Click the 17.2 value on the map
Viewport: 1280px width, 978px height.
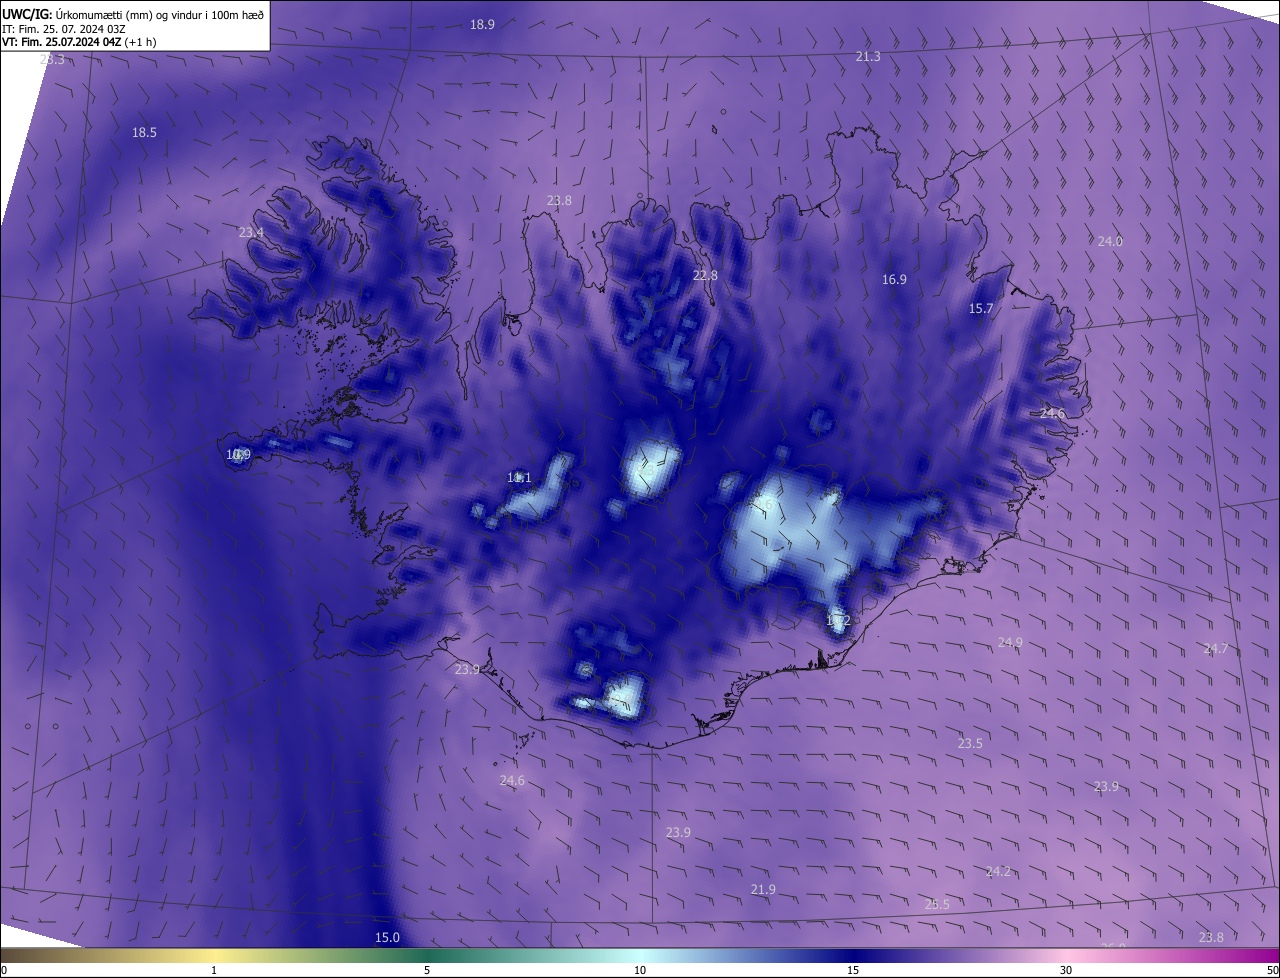tap(838, 621)
